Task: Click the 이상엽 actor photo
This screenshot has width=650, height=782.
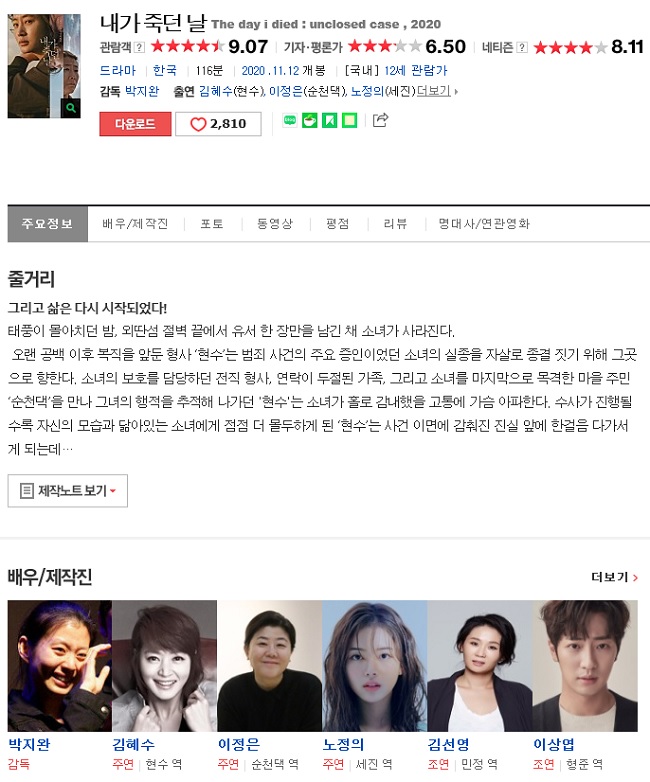Action: (585, 666)
